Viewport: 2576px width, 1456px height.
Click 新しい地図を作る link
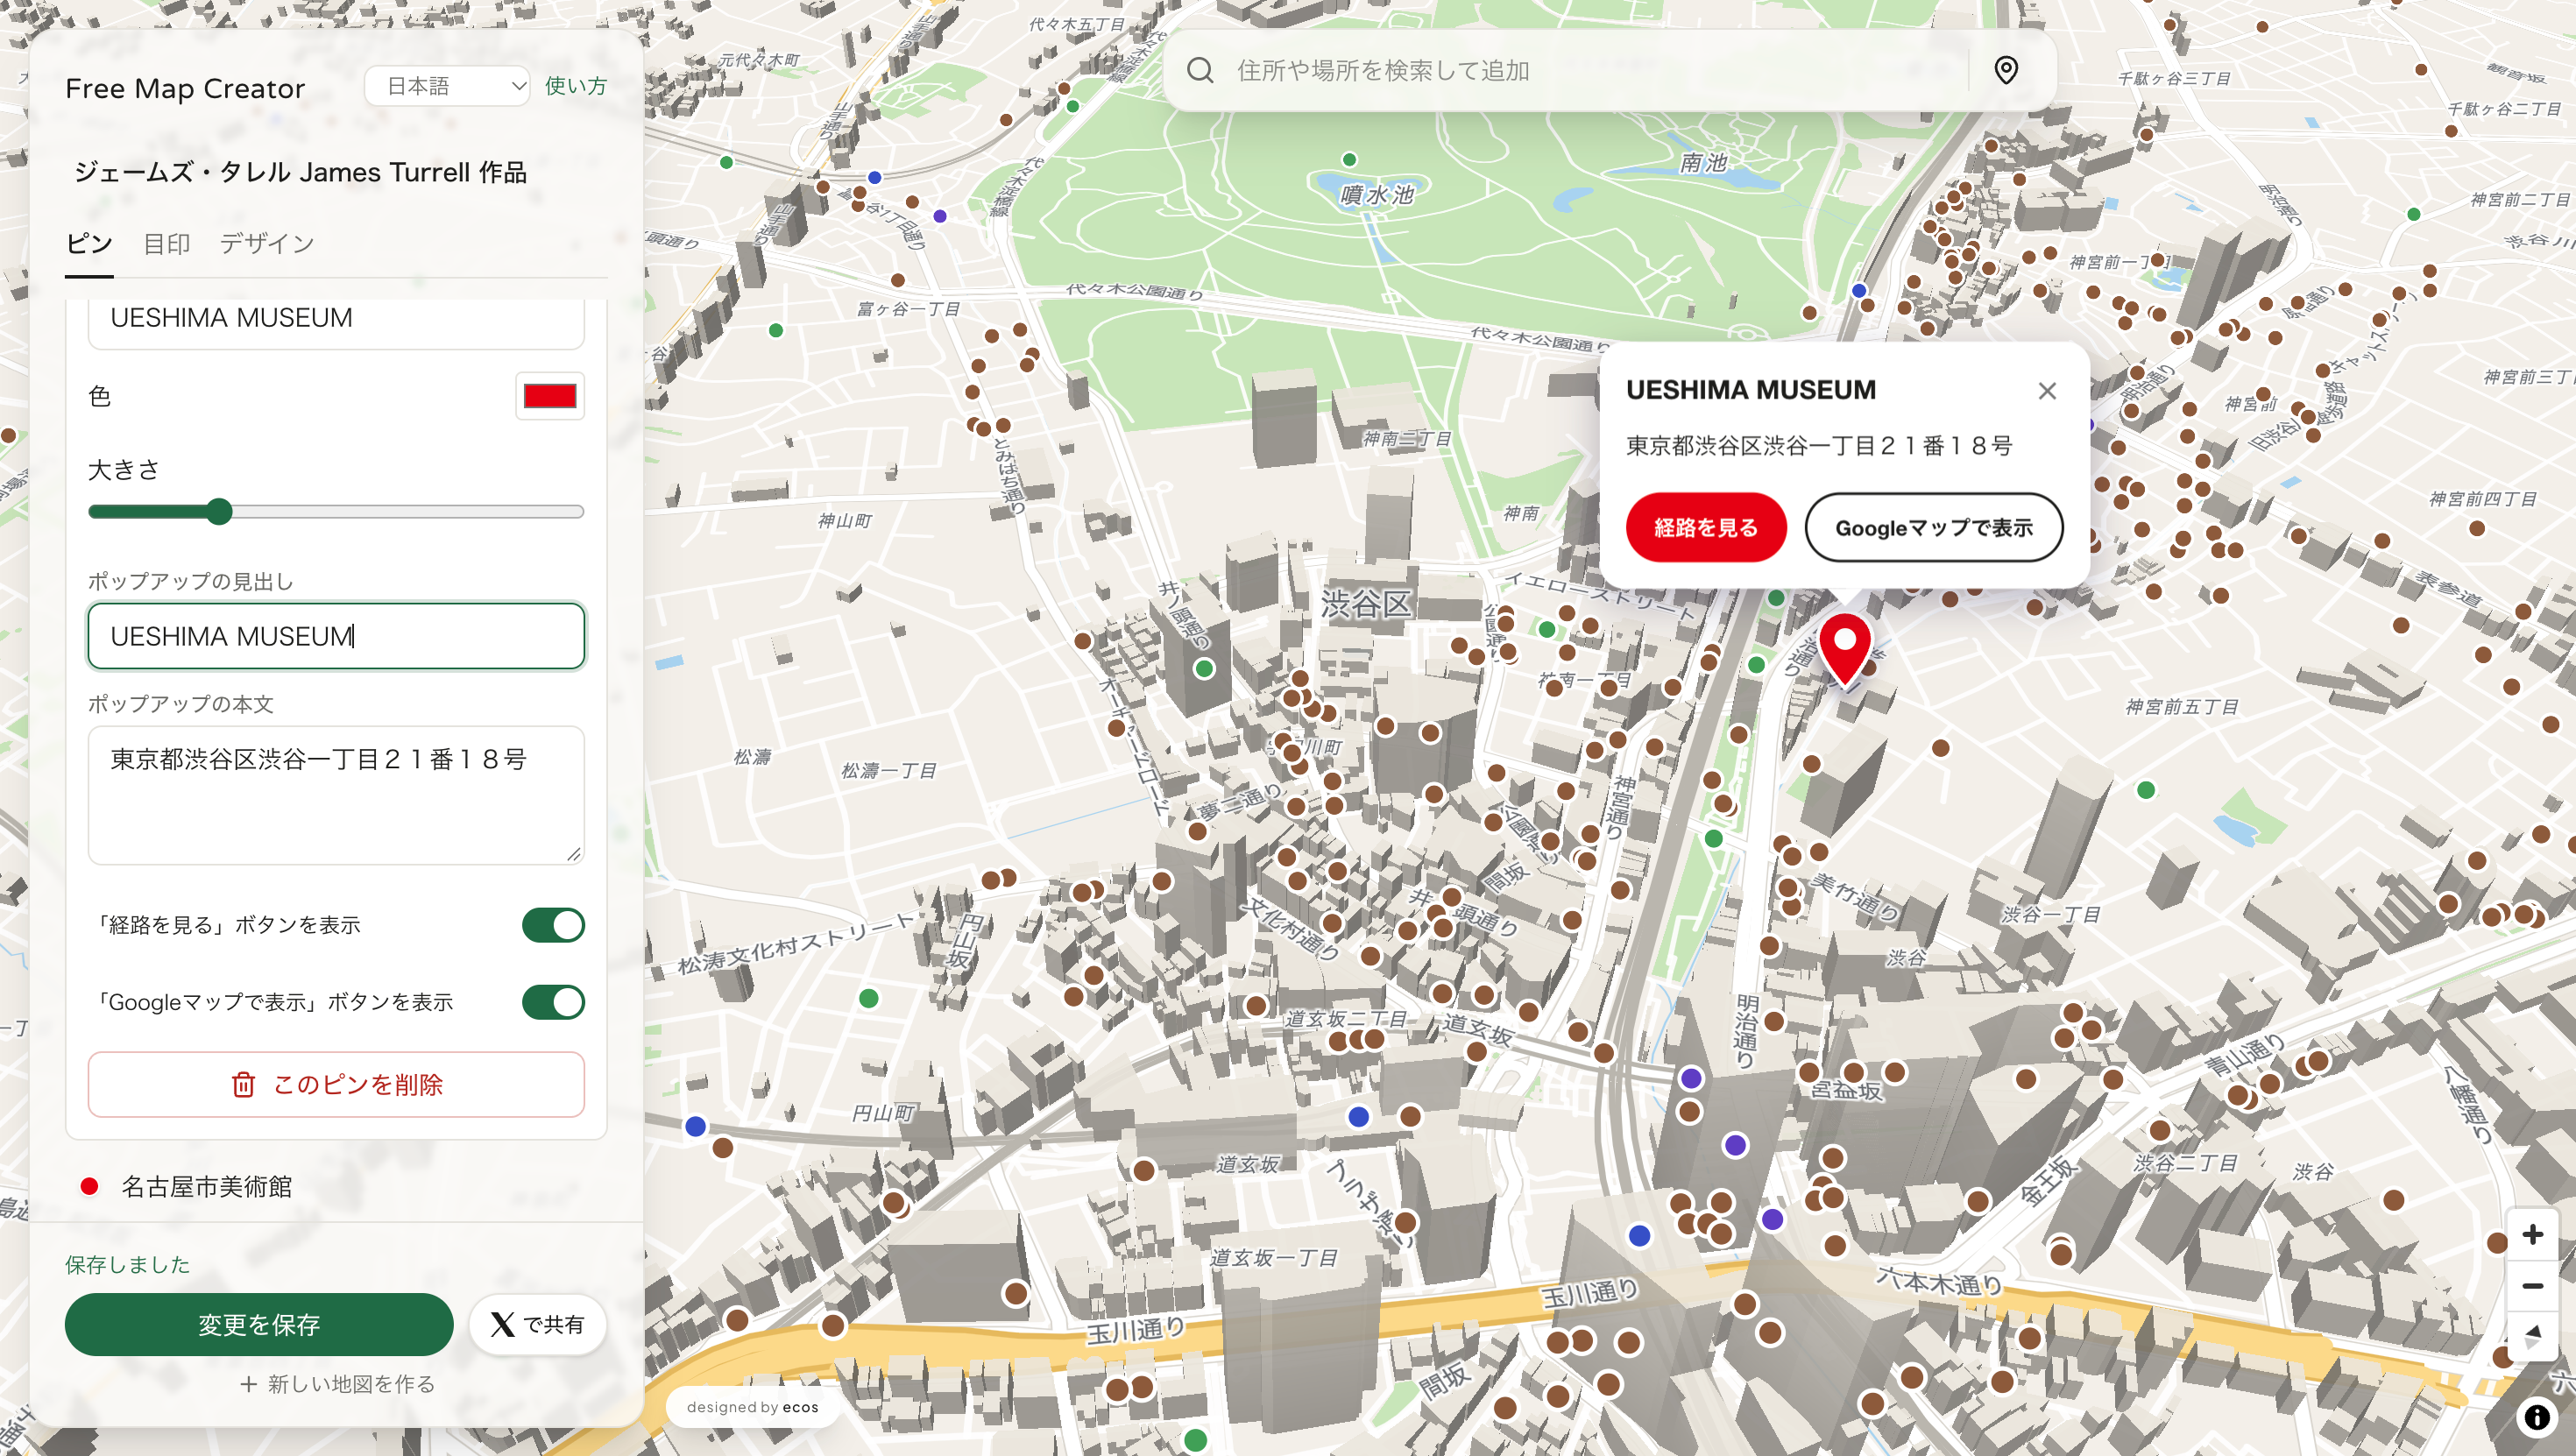click(x=338, y=1384)
